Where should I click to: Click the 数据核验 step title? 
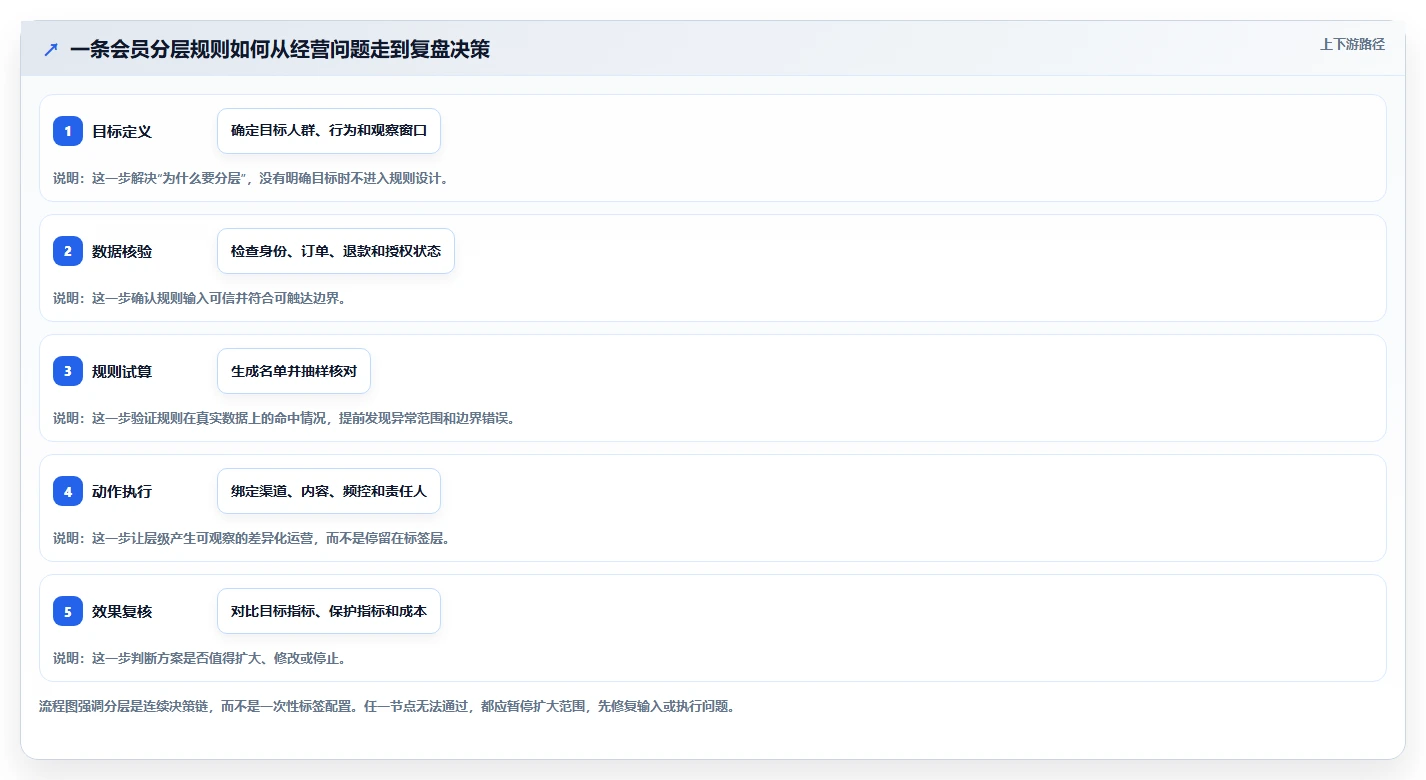tap(122, 251)
